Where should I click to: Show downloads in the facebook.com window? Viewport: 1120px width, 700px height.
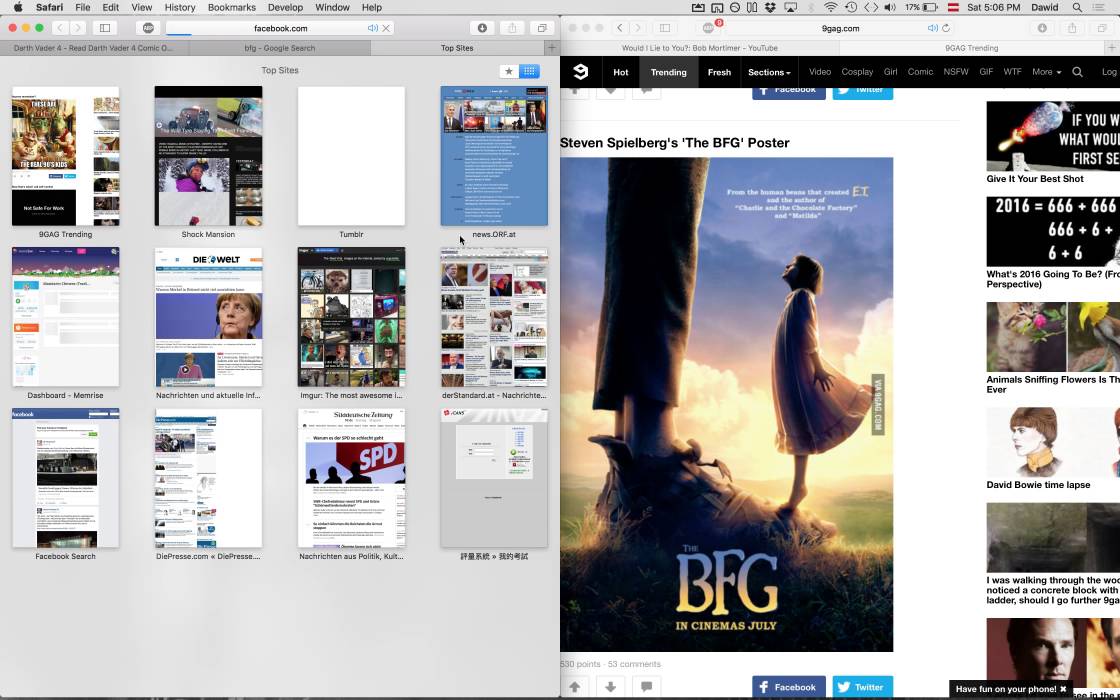482,28
